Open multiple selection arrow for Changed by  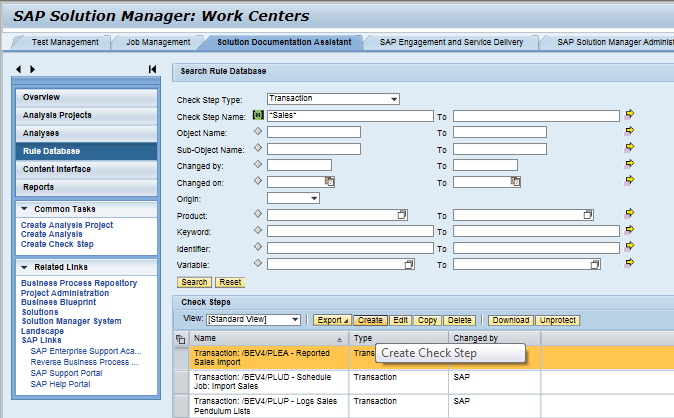point(629,163)
